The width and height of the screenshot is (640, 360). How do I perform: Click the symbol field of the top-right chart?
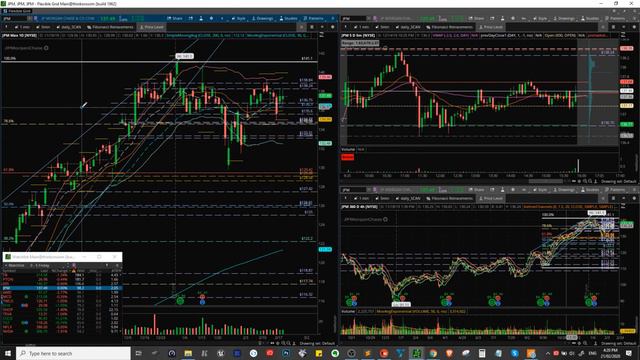(354, 18)
